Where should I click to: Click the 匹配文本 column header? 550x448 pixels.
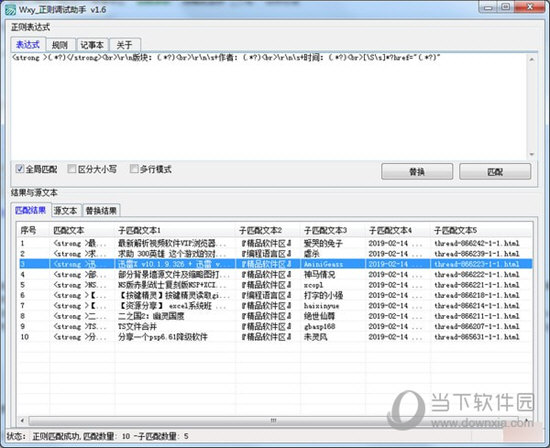coord(82,230)
